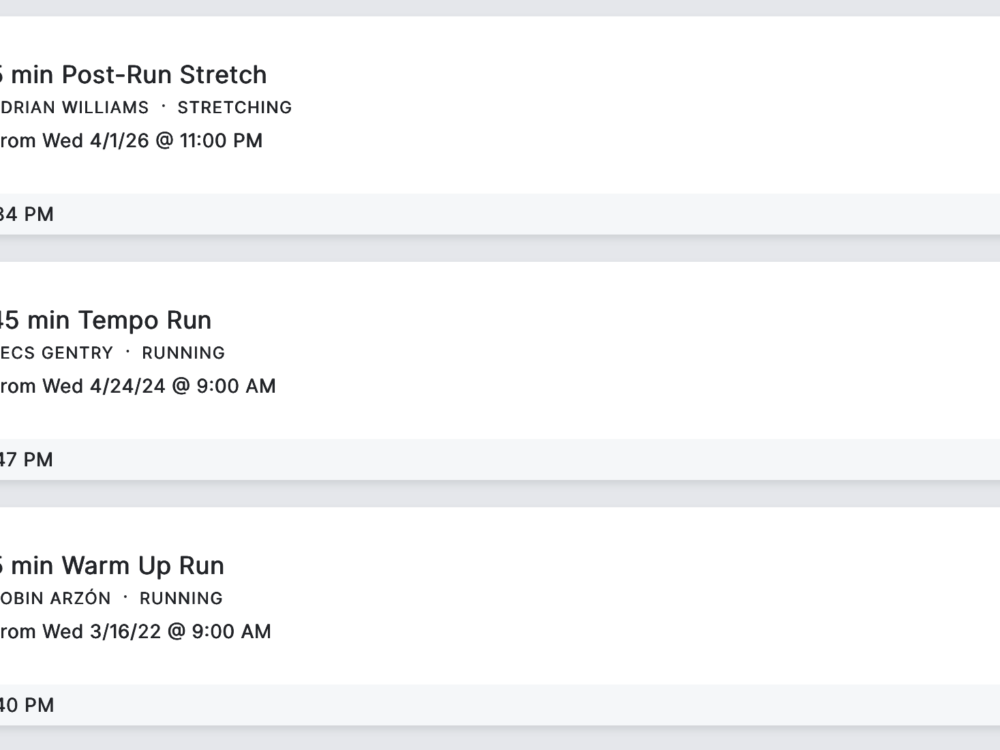Click instructor name Robin Arzón
The height and width of the screenshot is (750, 1000).
[55, 599]
